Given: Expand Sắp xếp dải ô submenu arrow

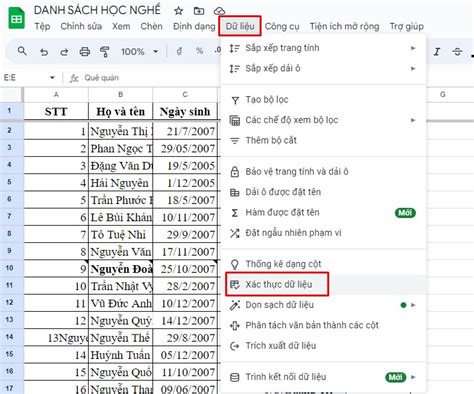Looking at the screenshot, I should pyautogui.click(x=413, y=69).
